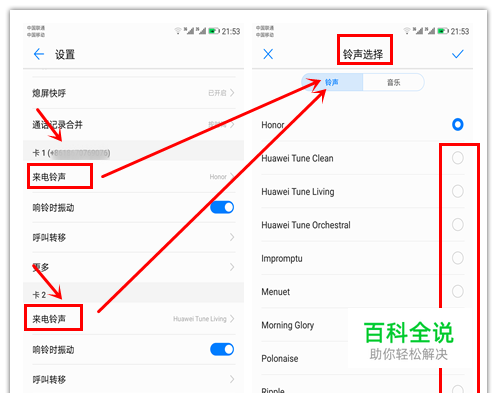Tap Huawei Tune Clean ringtone name
Screen dimensions: 497x393
point(297,158)
